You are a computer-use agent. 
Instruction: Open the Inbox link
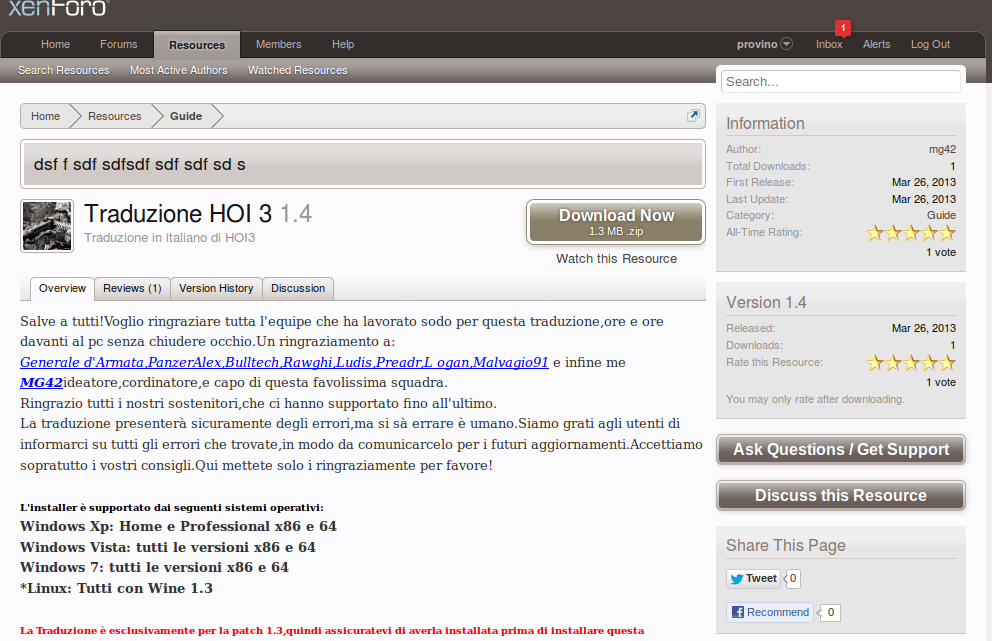(x=829, y=44)
